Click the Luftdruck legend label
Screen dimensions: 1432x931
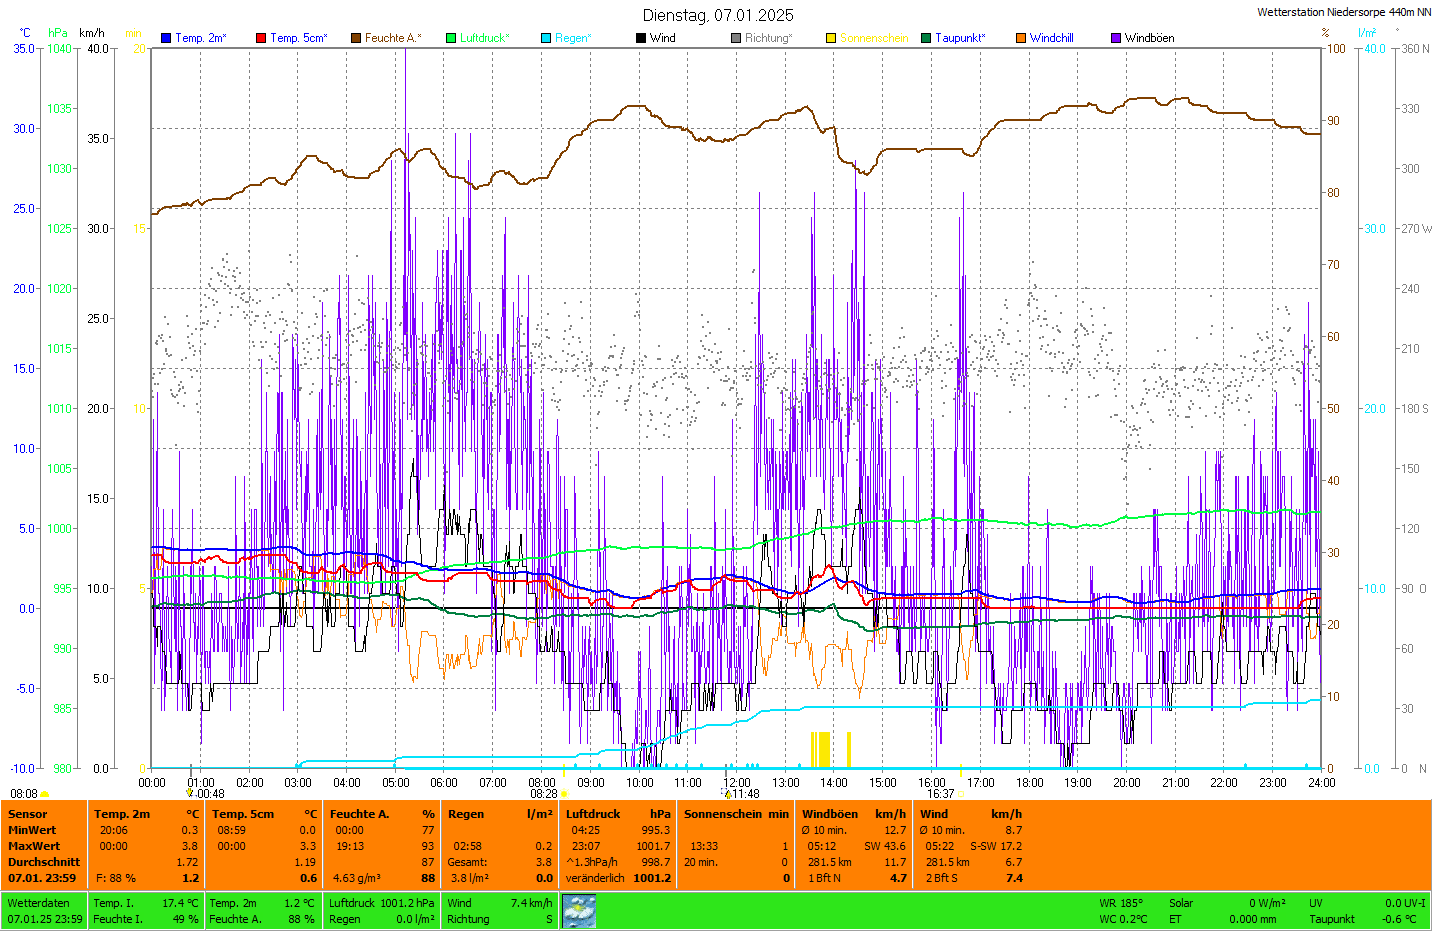(484, 38)
